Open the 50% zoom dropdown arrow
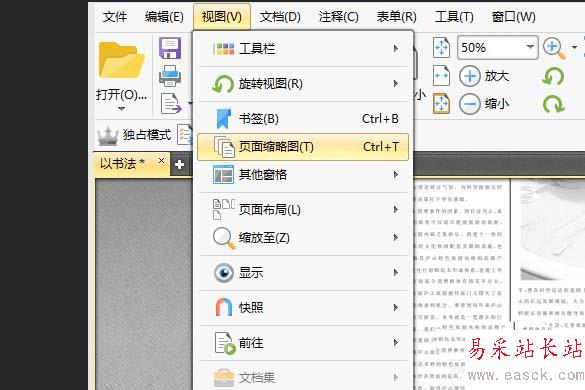The height and width of the screenshot is (390, 585). click(530, 47)
